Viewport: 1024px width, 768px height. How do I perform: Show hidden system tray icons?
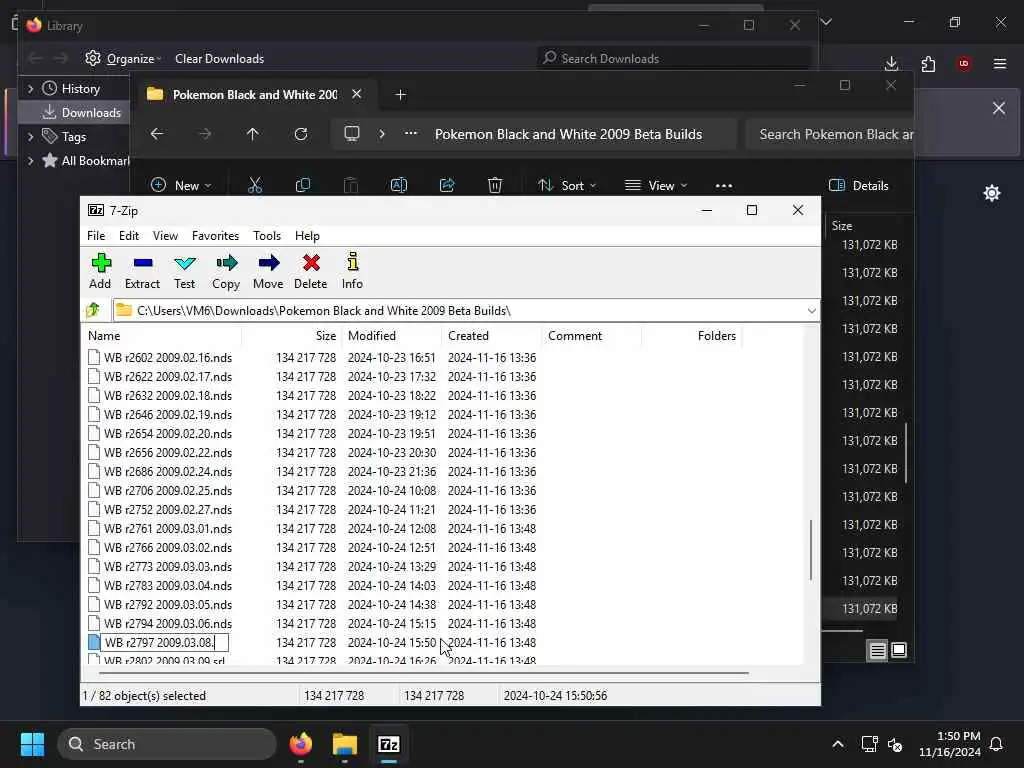[x=838, y=744]
